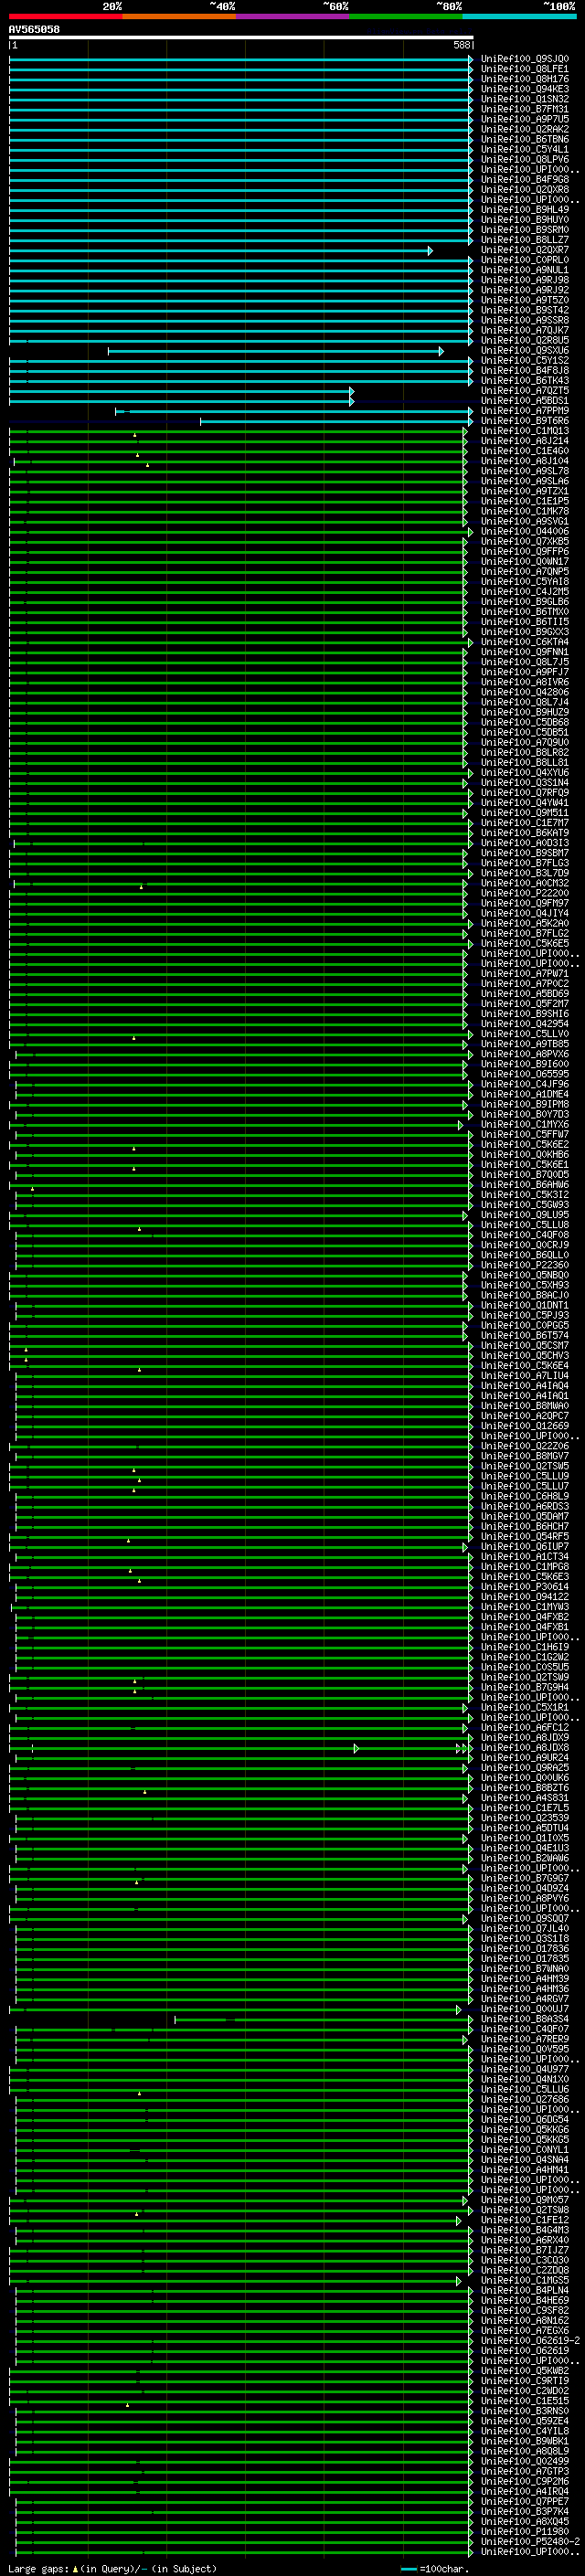Select hit label UniRef100_A9T5Z0
Screen dimensions: 585x2576
point(524,300)
